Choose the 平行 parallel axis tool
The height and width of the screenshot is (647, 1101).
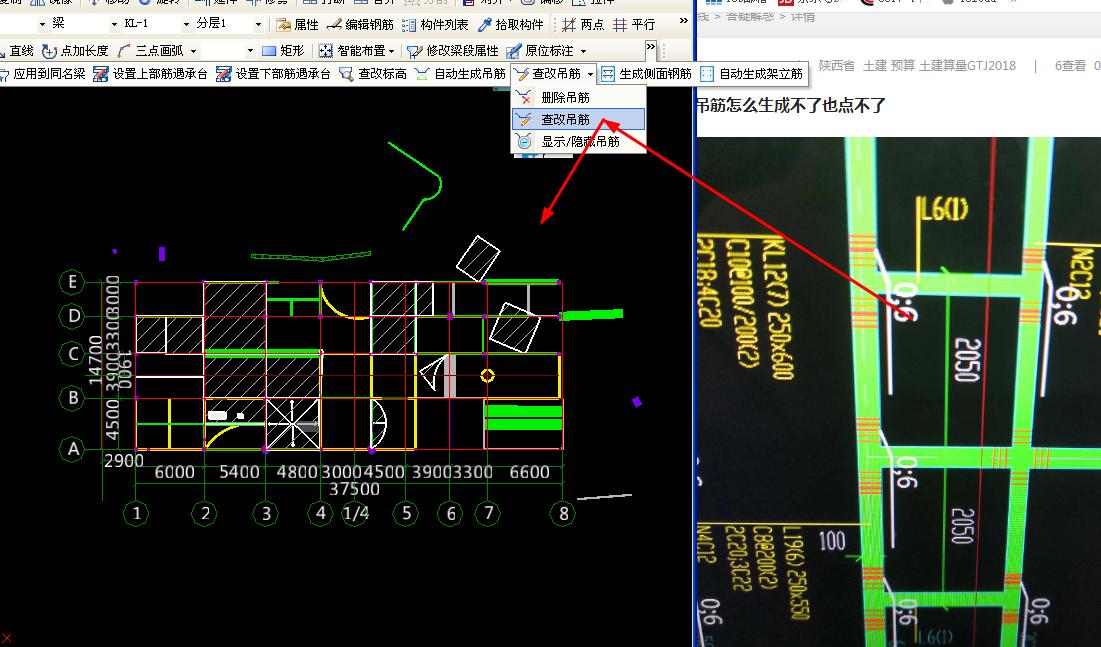(x=634, y=25)
